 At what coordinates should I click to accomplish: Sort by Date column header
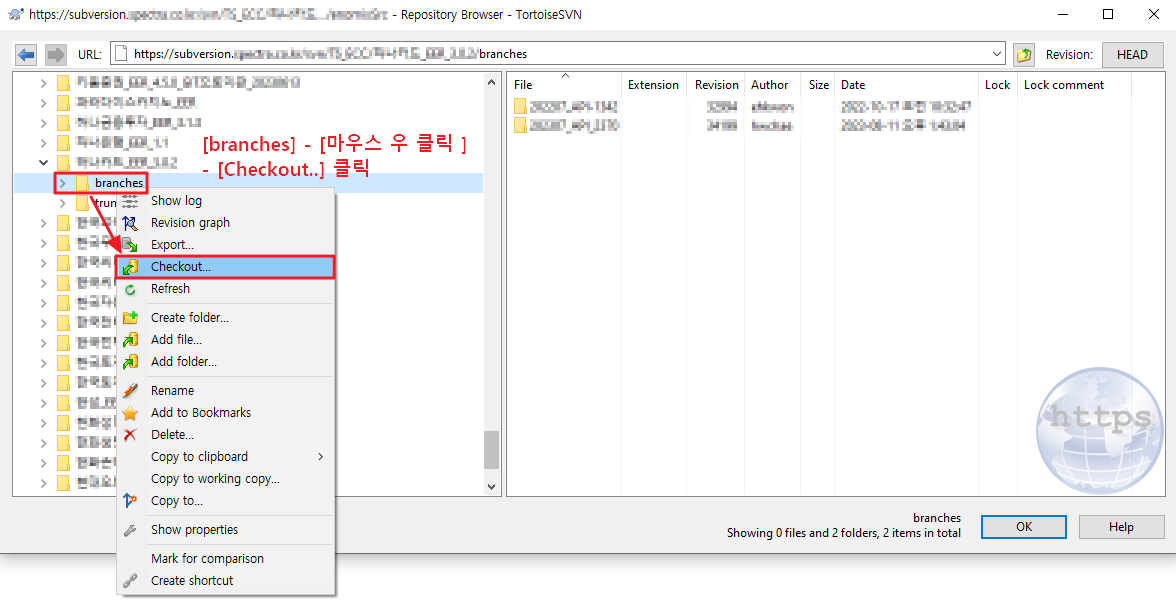(x=907, y=85)
